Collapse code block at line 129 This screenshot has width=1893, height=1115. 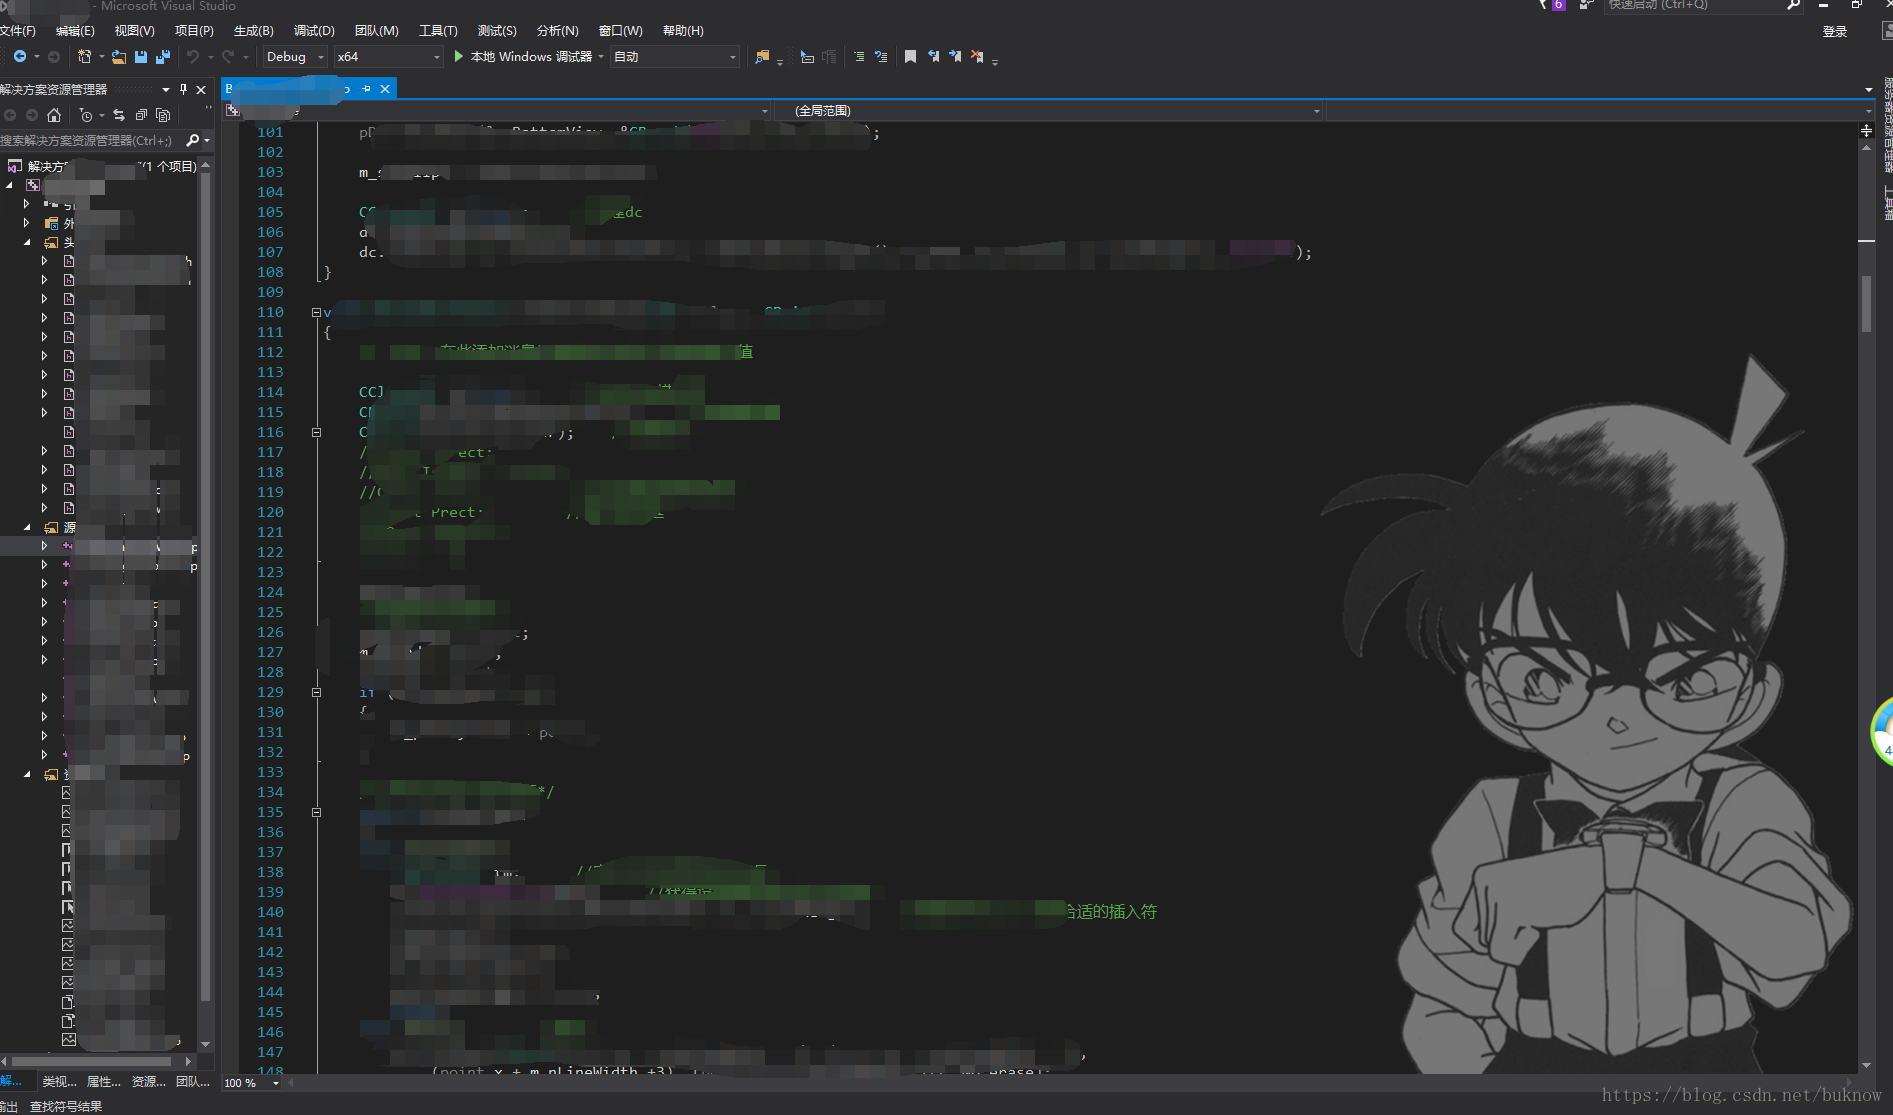(316, 692)
